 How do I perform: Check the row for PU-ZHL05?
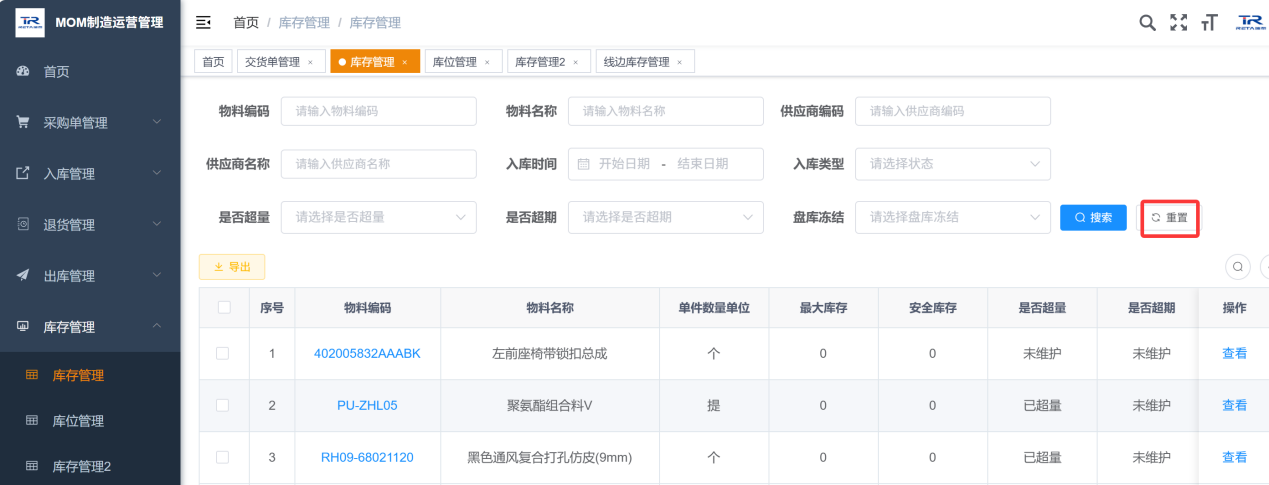tap(223, 405)
